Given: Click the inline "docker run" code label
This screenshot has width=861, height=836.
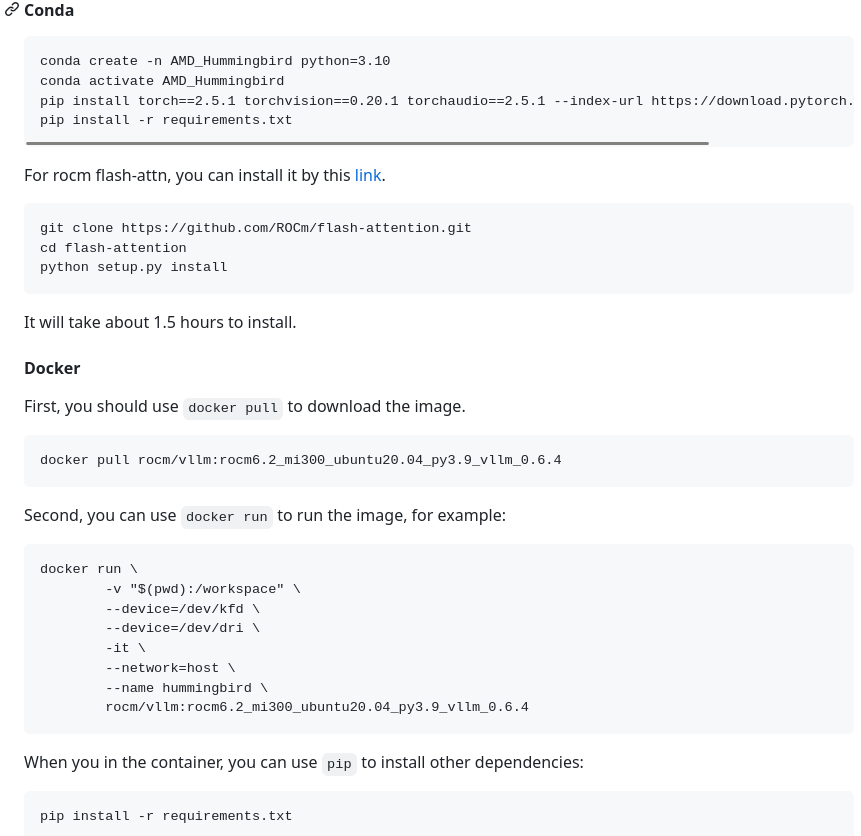Looking at the screenshot, I should [227, 517].
